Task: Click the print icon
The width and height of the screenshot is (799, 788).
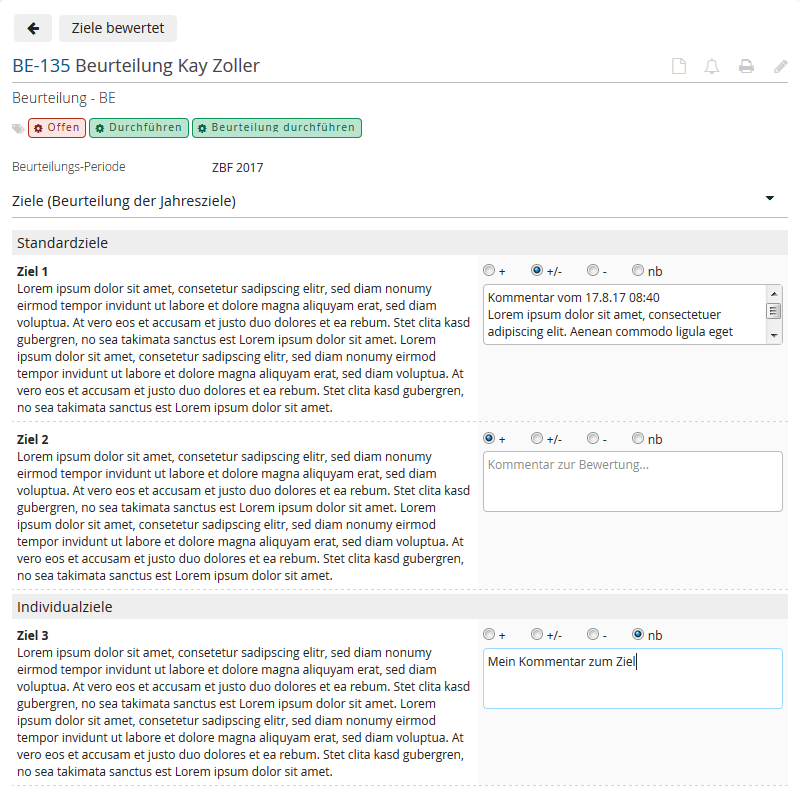Action: [746, 67]
